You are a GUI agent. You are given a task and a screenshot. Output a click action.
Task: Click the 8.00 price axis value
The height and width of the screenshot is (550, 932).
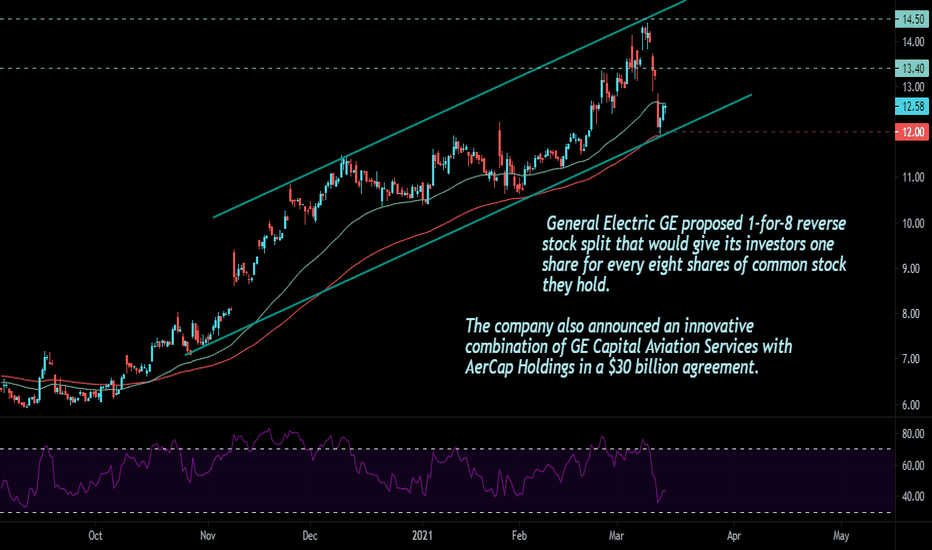click(913, 314)
